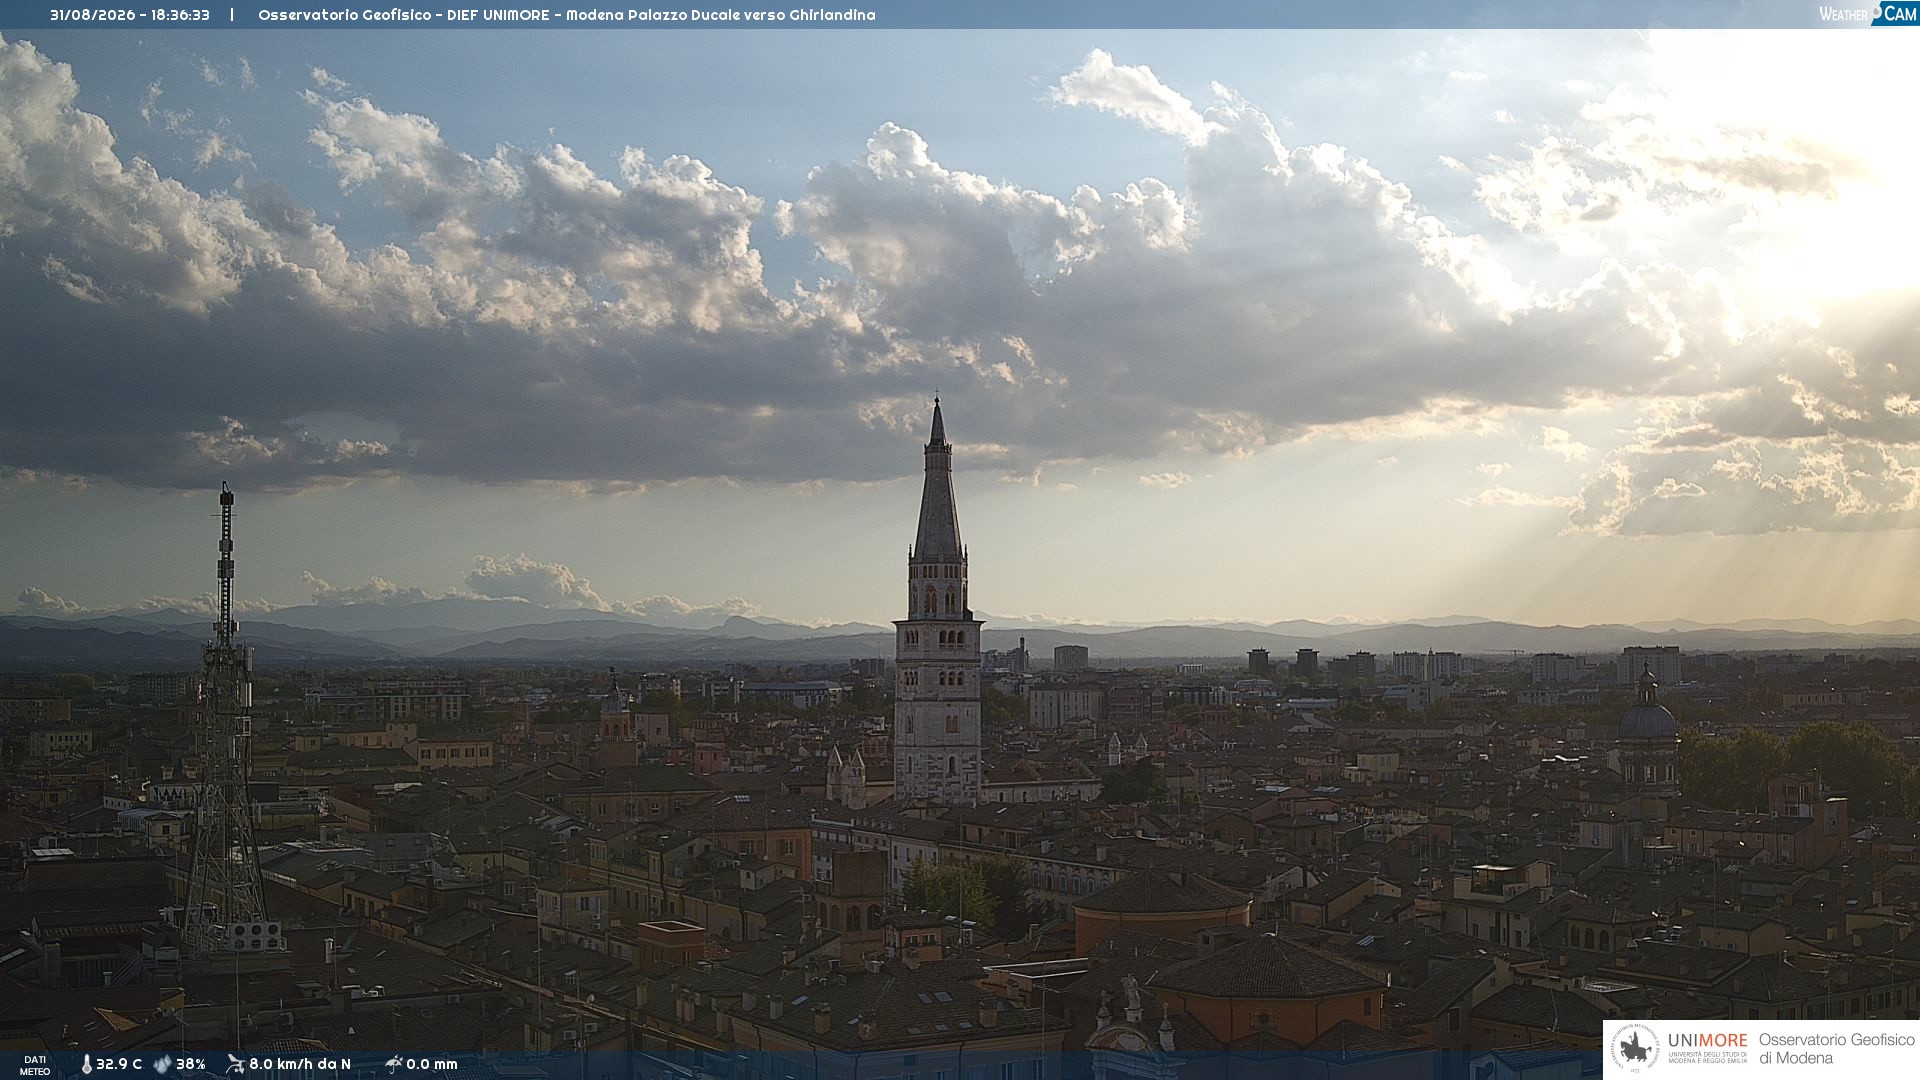Click the radio antenna tower on the left
This screenshot has height=1080, width=1920.
[x=226, y=720]
